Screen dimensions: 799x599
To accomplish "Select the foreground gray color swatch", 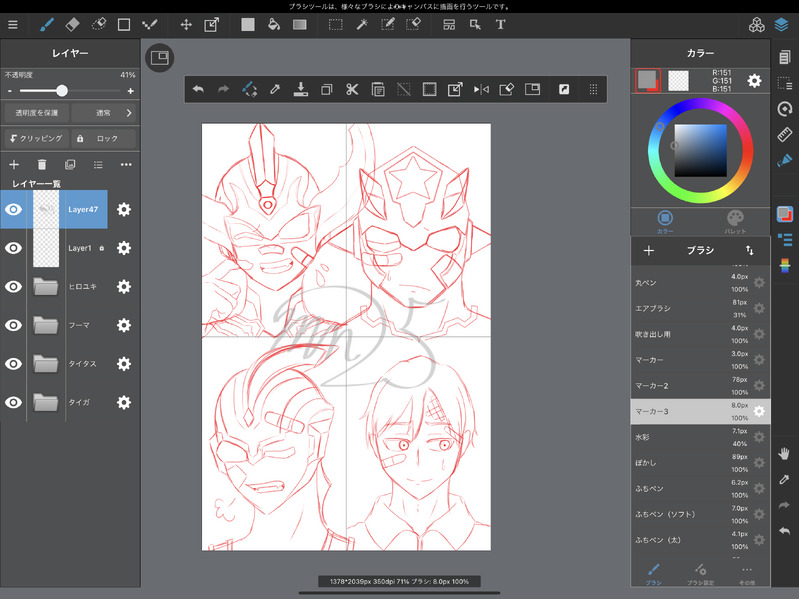I will [647, 79].
